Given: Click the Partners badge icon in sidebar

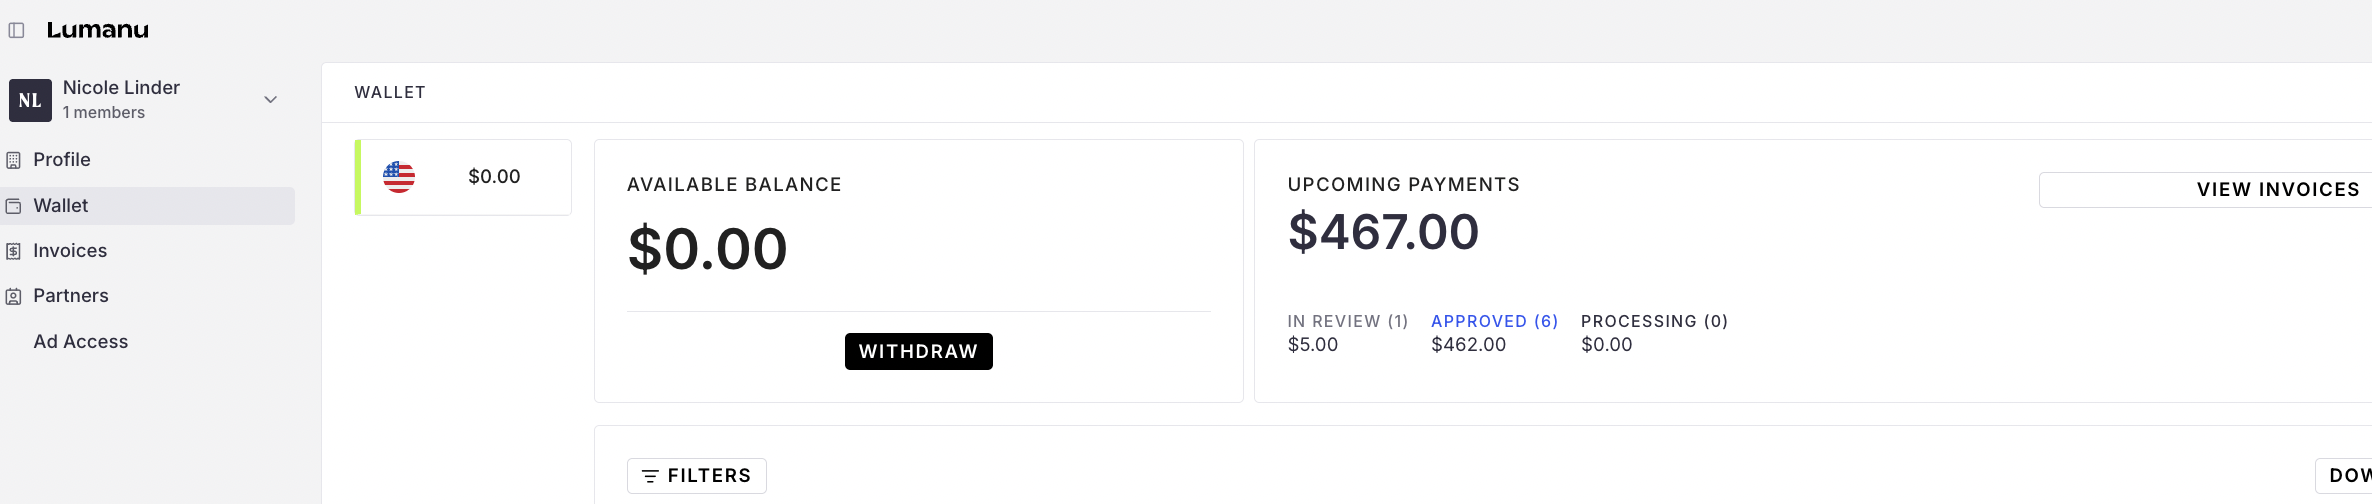Looking at the screenshot, I should click(13, 296).
